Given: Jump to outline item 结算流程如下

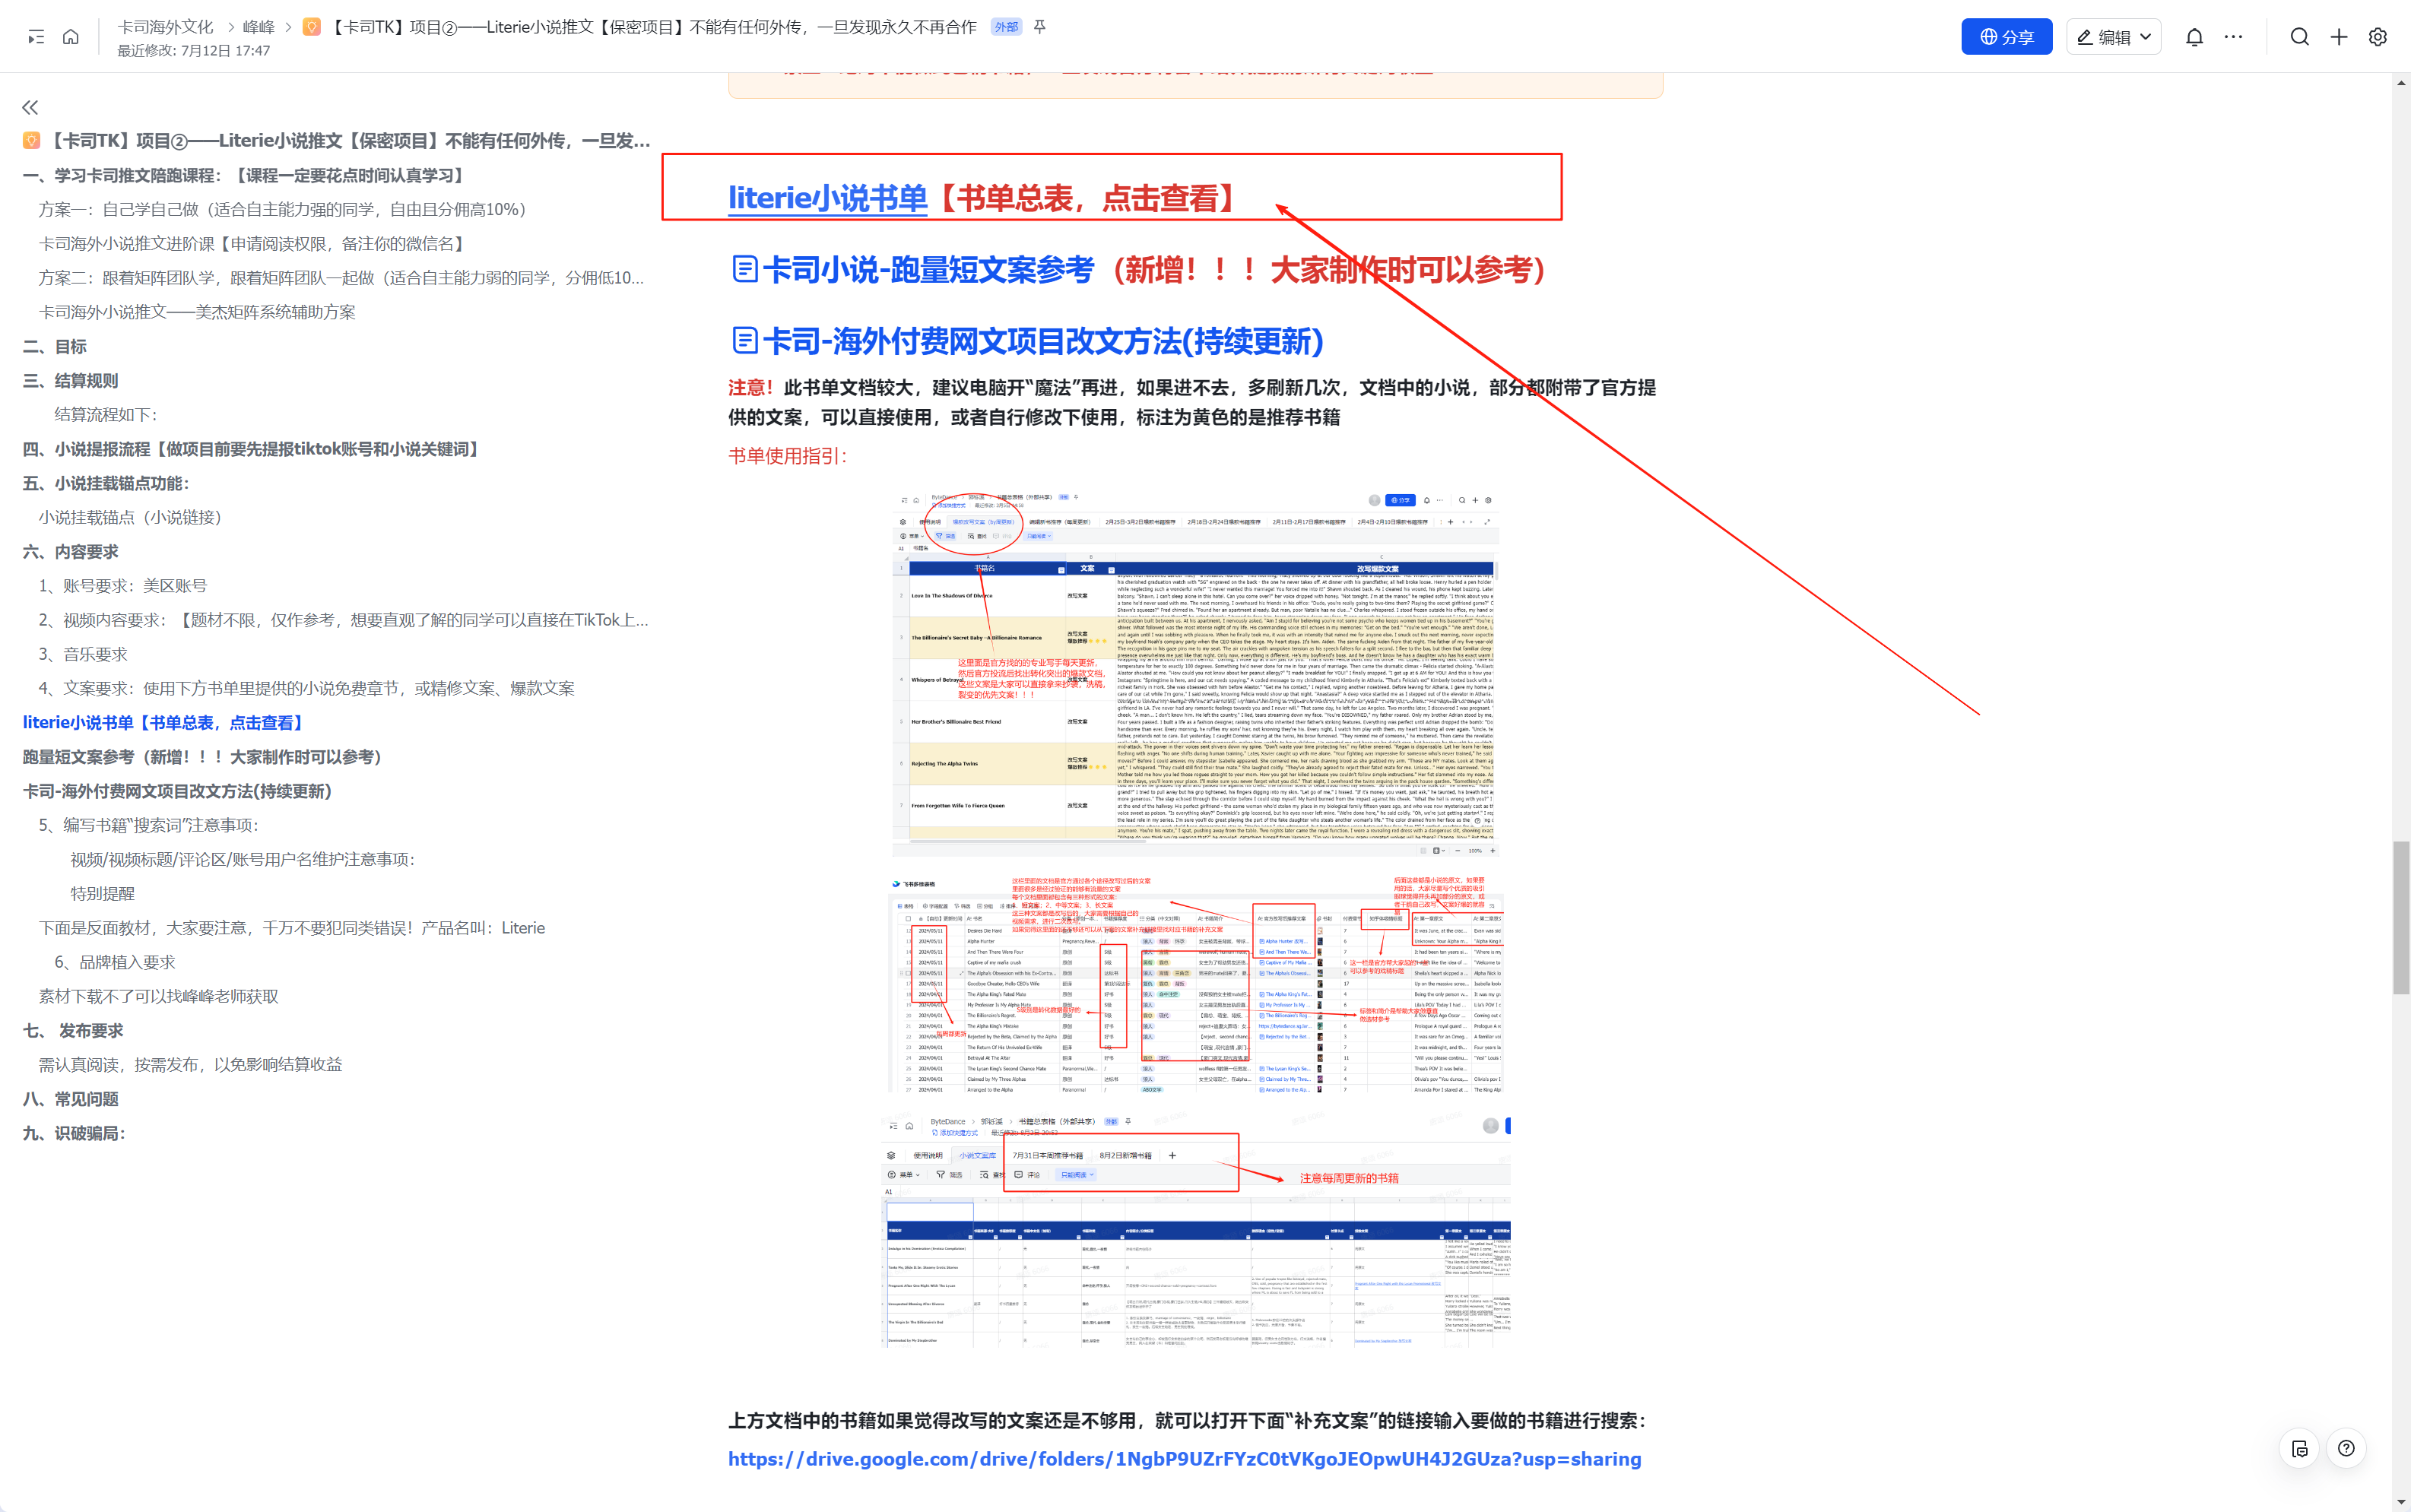Looking at the screenshot, I should pos(106,414).
